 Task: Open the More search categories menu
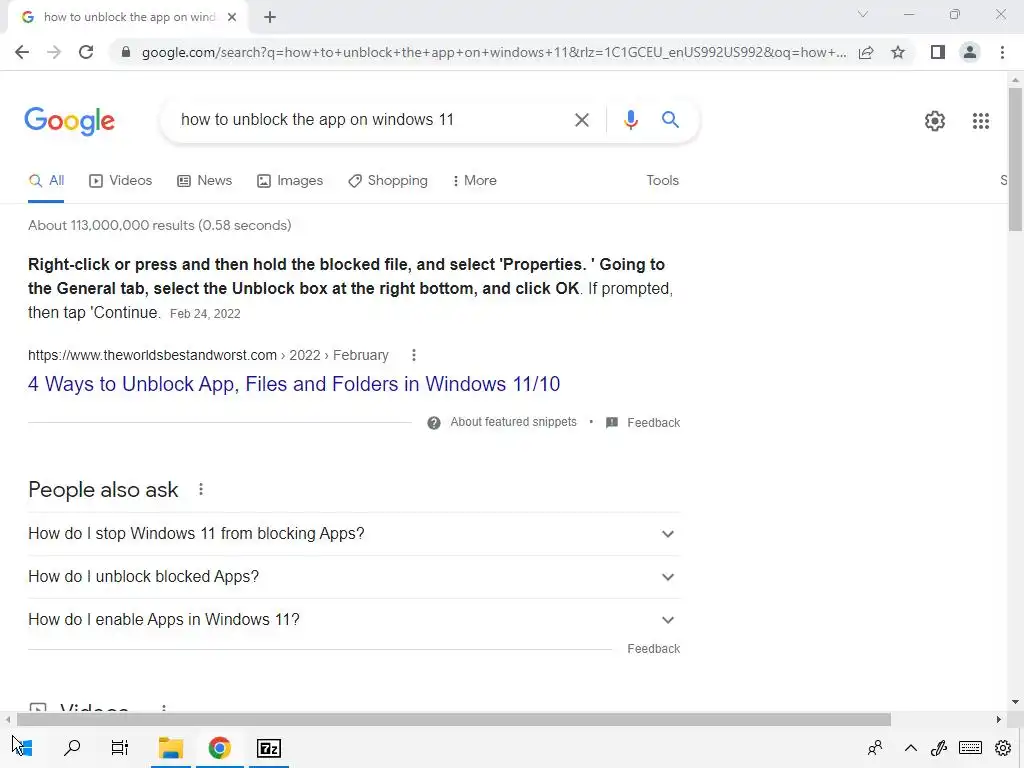474,181
